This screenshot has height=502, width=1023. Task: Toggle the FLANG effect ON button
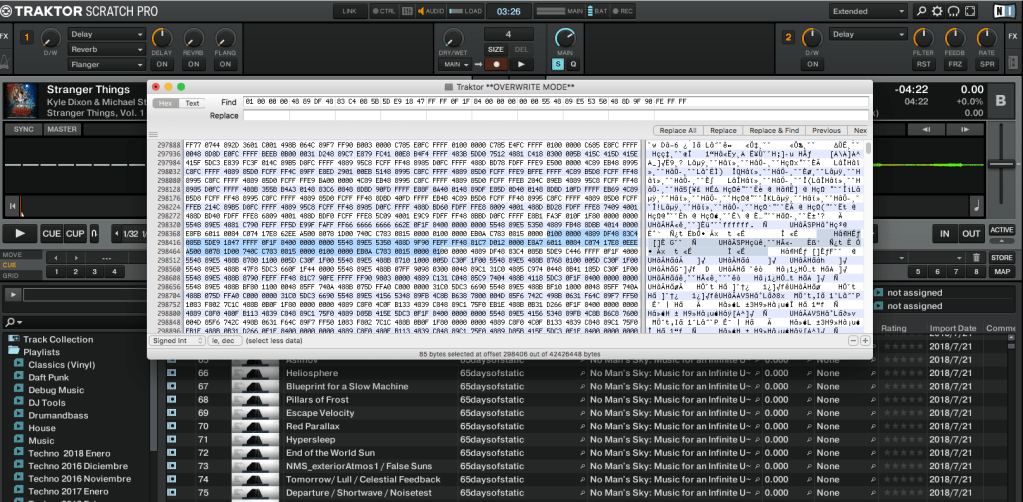(x=225, y=64)
